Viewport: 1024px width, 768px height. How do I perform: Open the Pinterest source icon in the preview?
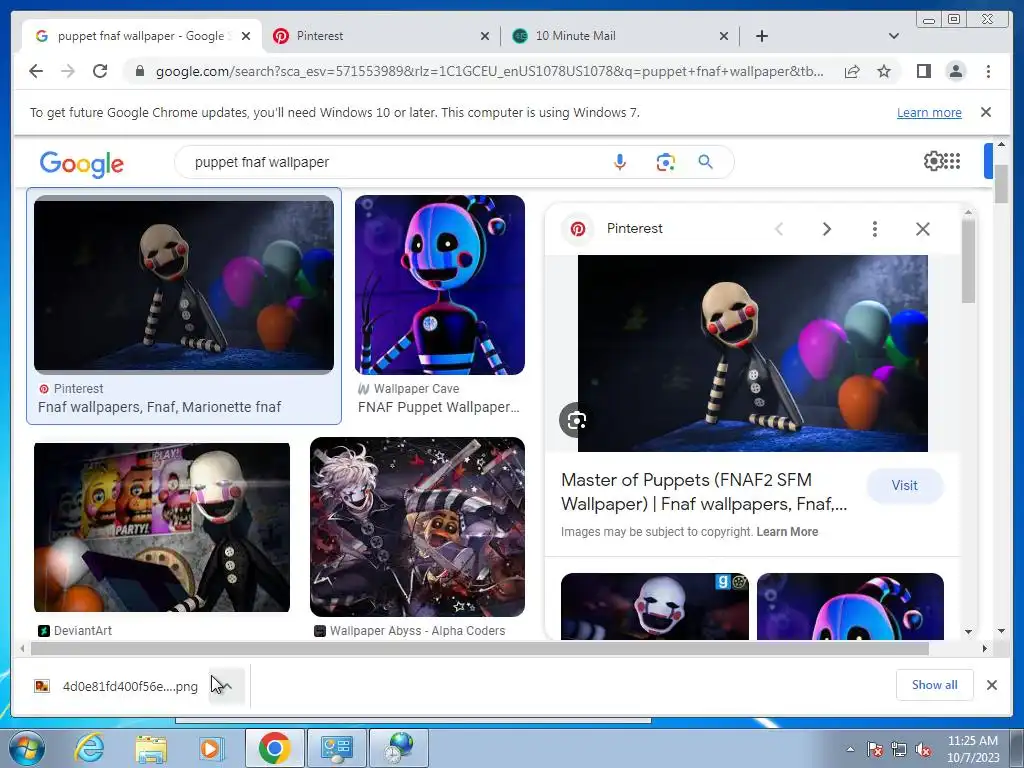pos(578,229)
